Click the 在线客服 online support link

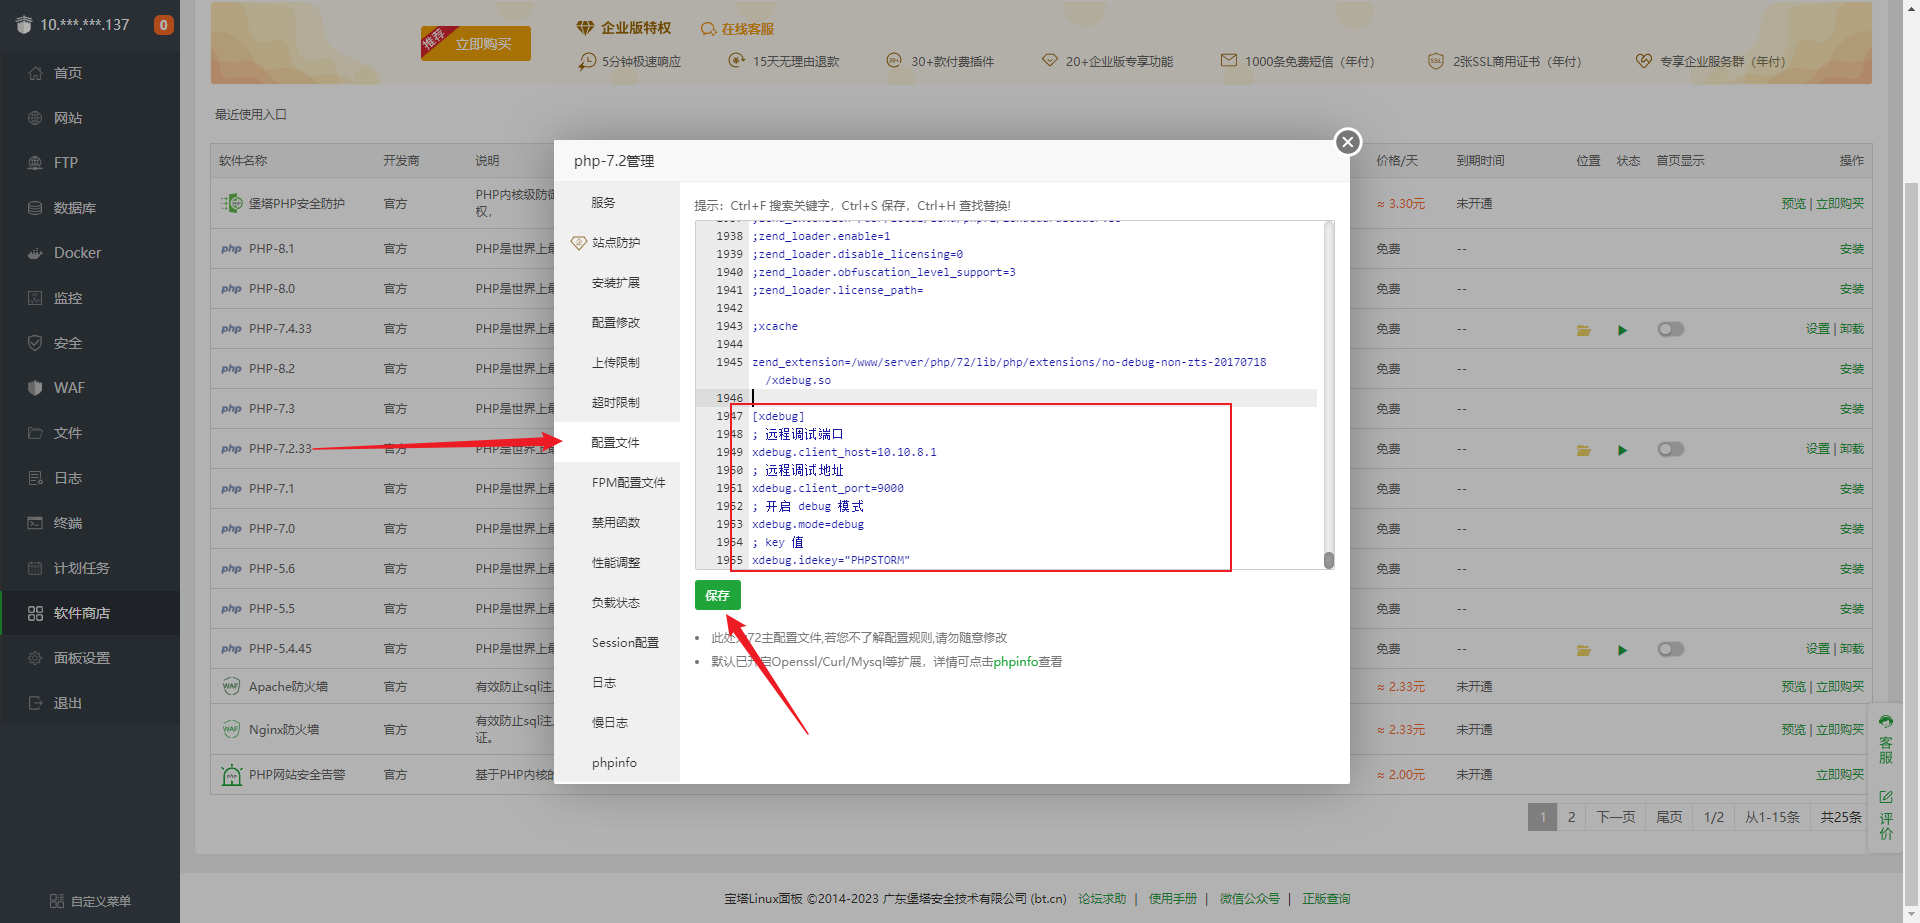[737, 29]
